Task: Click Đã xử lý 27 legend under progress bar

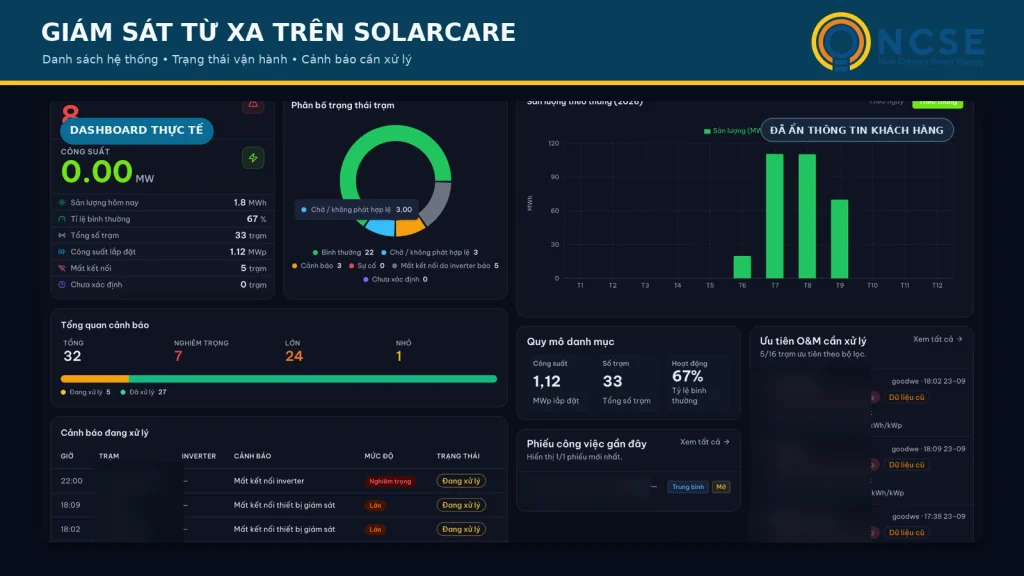Action: (x=144, y=392)
